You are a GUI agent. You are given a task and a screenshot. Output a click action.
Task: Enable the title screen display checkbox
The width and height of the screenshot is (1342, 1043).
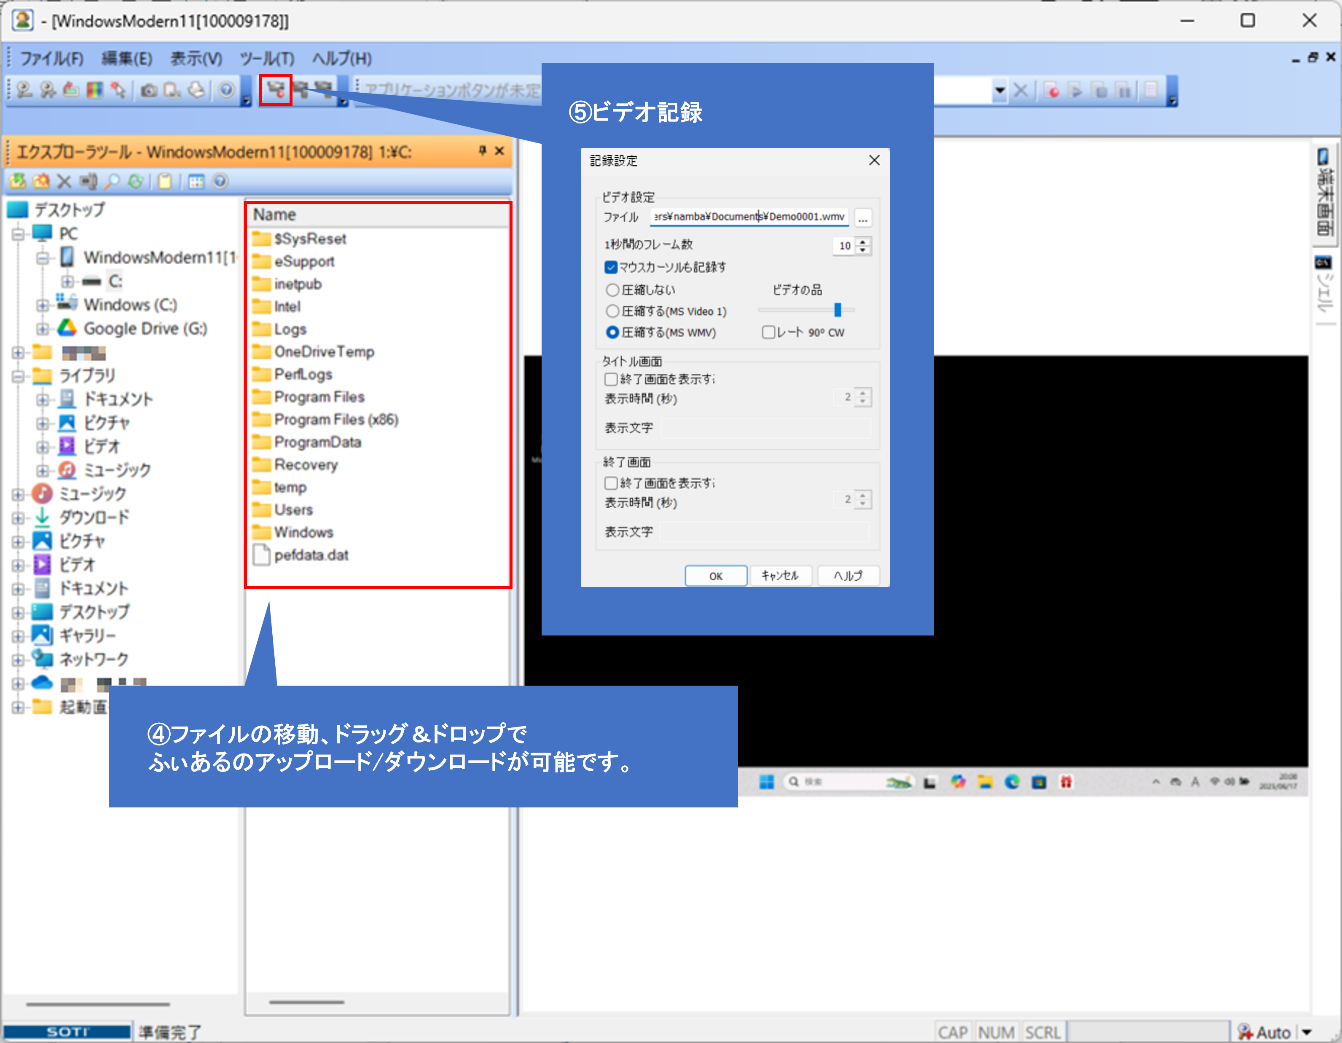pyautogui.click(x=611, y=379)
